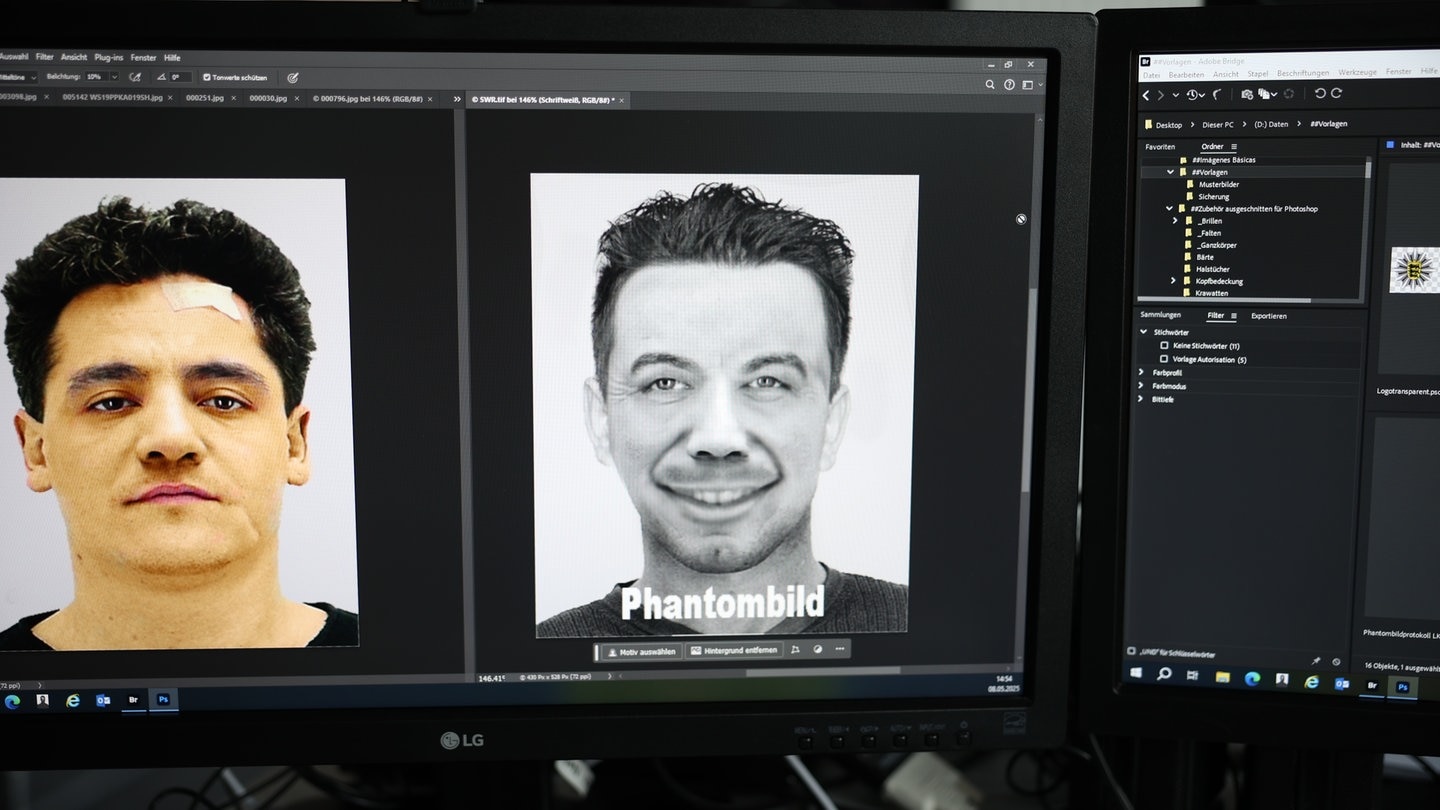Image resolution: width=1440 pixels, height=810 pixels.
Task: Open Outlook from left taskbar
Action: point(103,701)
